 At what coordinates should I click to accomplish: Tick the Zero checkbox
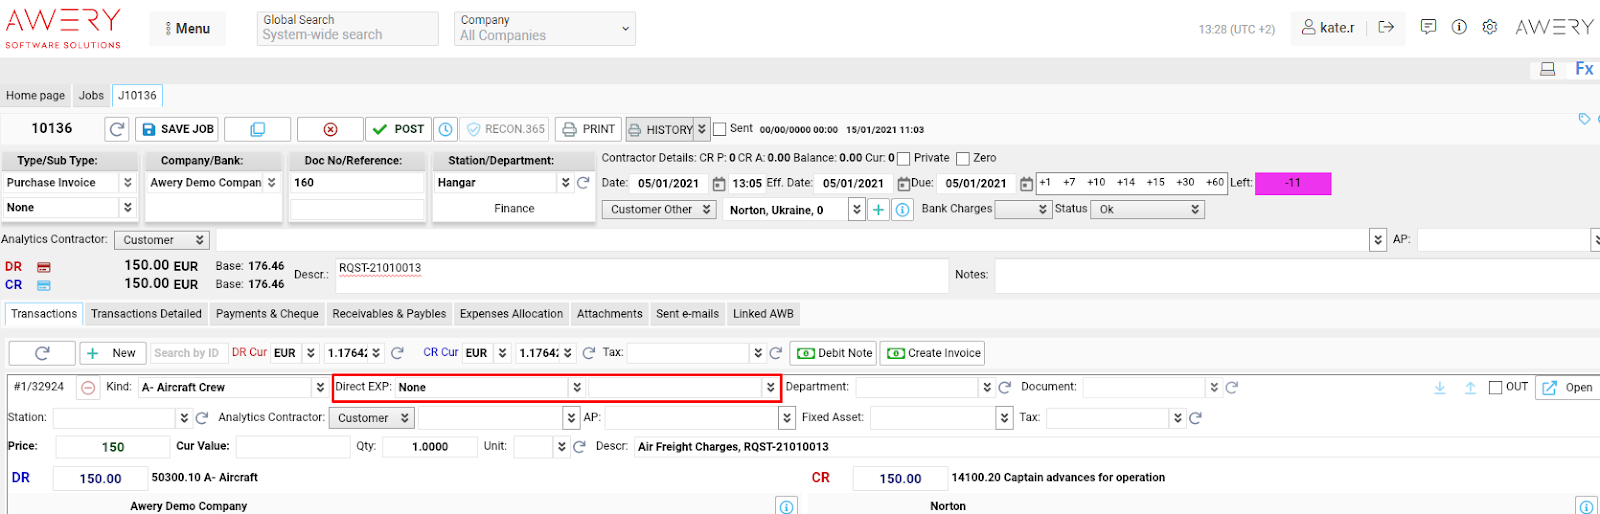pyautogui.click(x=963, y=158)
